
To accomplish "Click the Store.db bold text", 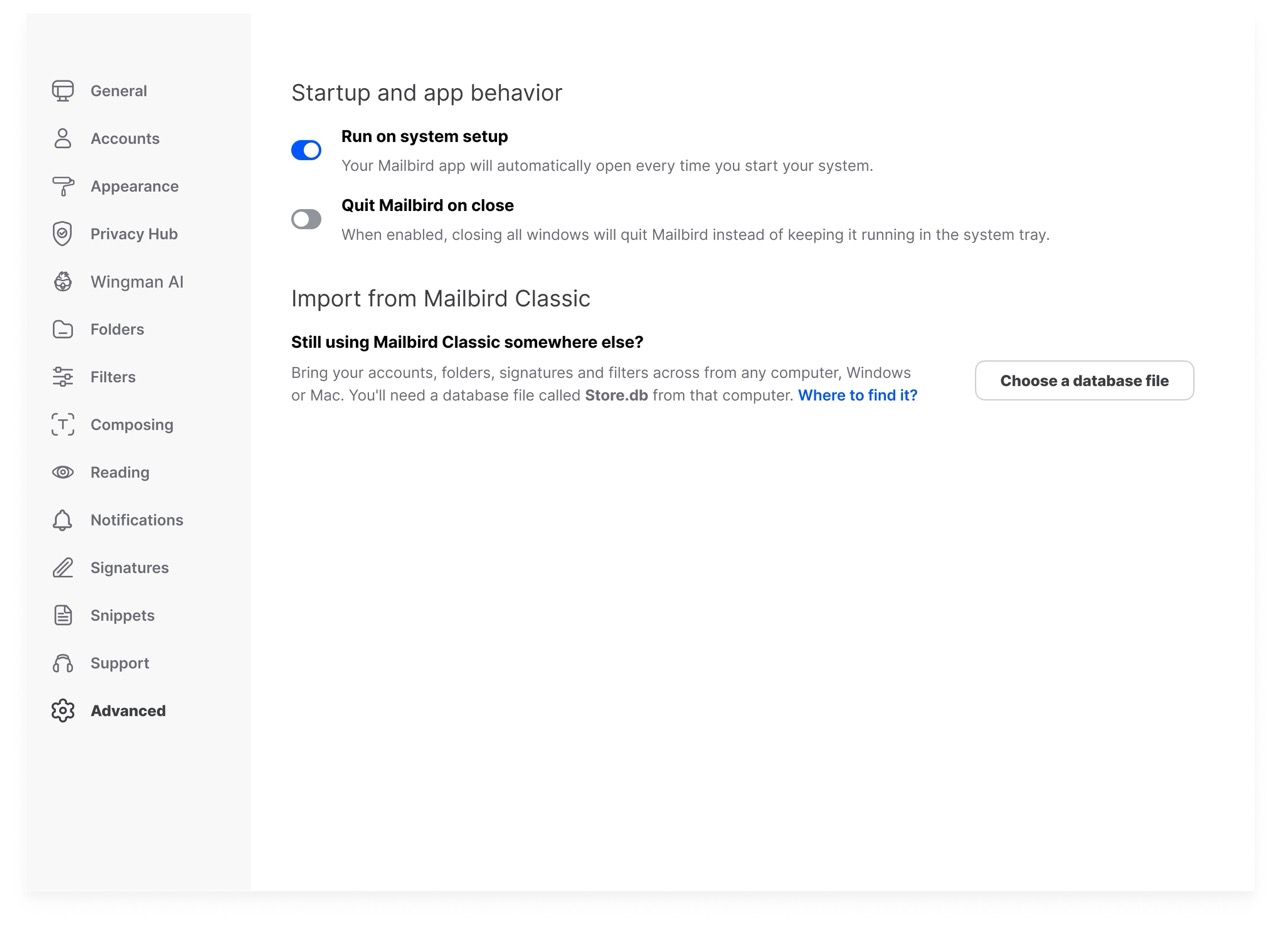I will [x=616, y=396].
